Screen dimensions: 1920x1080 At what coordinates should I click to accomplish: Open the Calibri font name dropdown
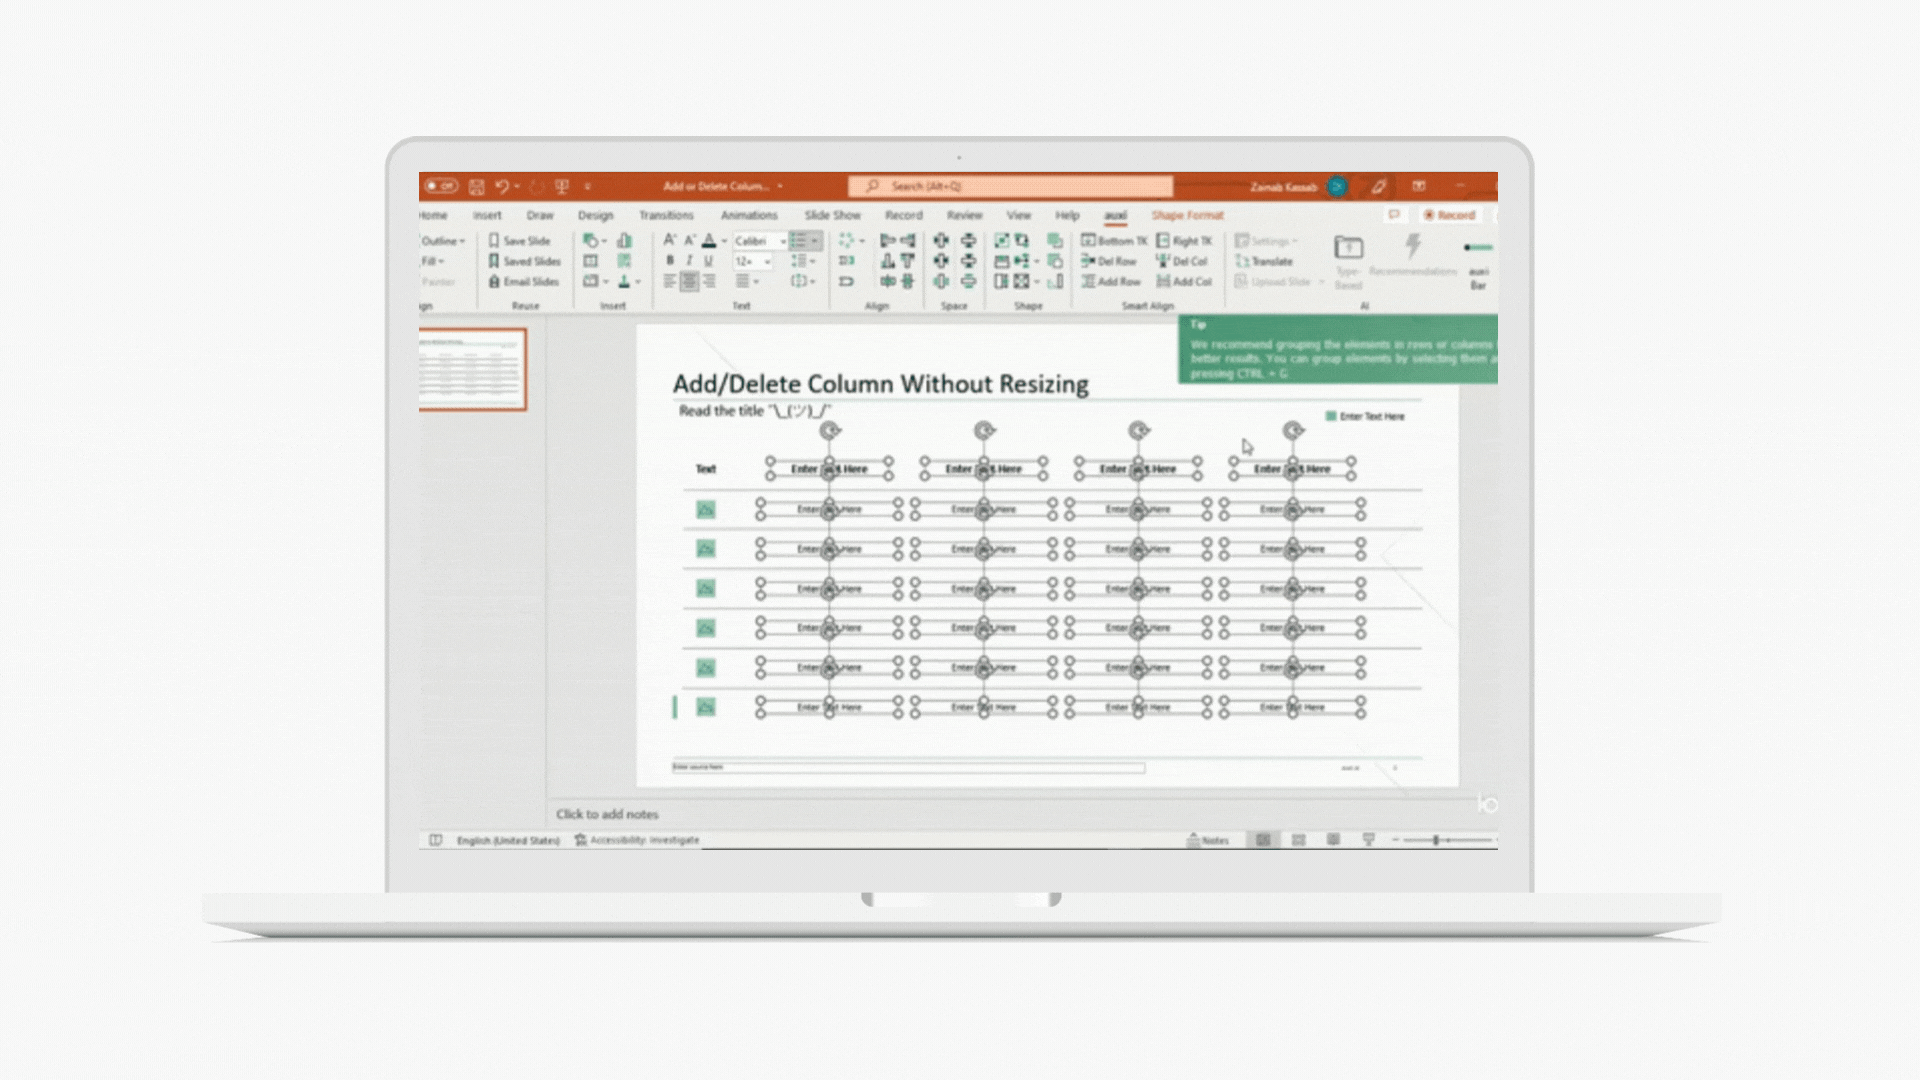pyautogui.click(x=783, y=241)
